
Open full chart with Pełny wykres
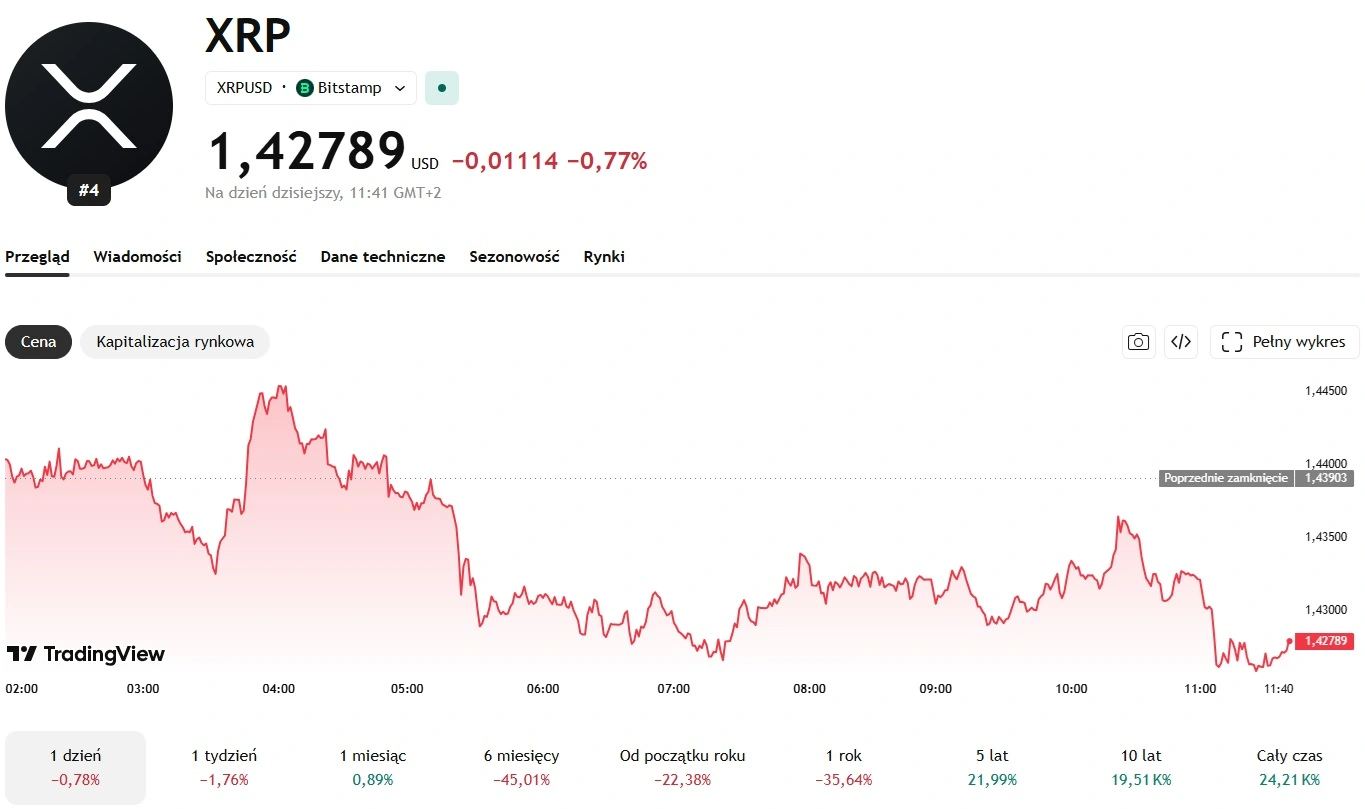[1285, 342]
